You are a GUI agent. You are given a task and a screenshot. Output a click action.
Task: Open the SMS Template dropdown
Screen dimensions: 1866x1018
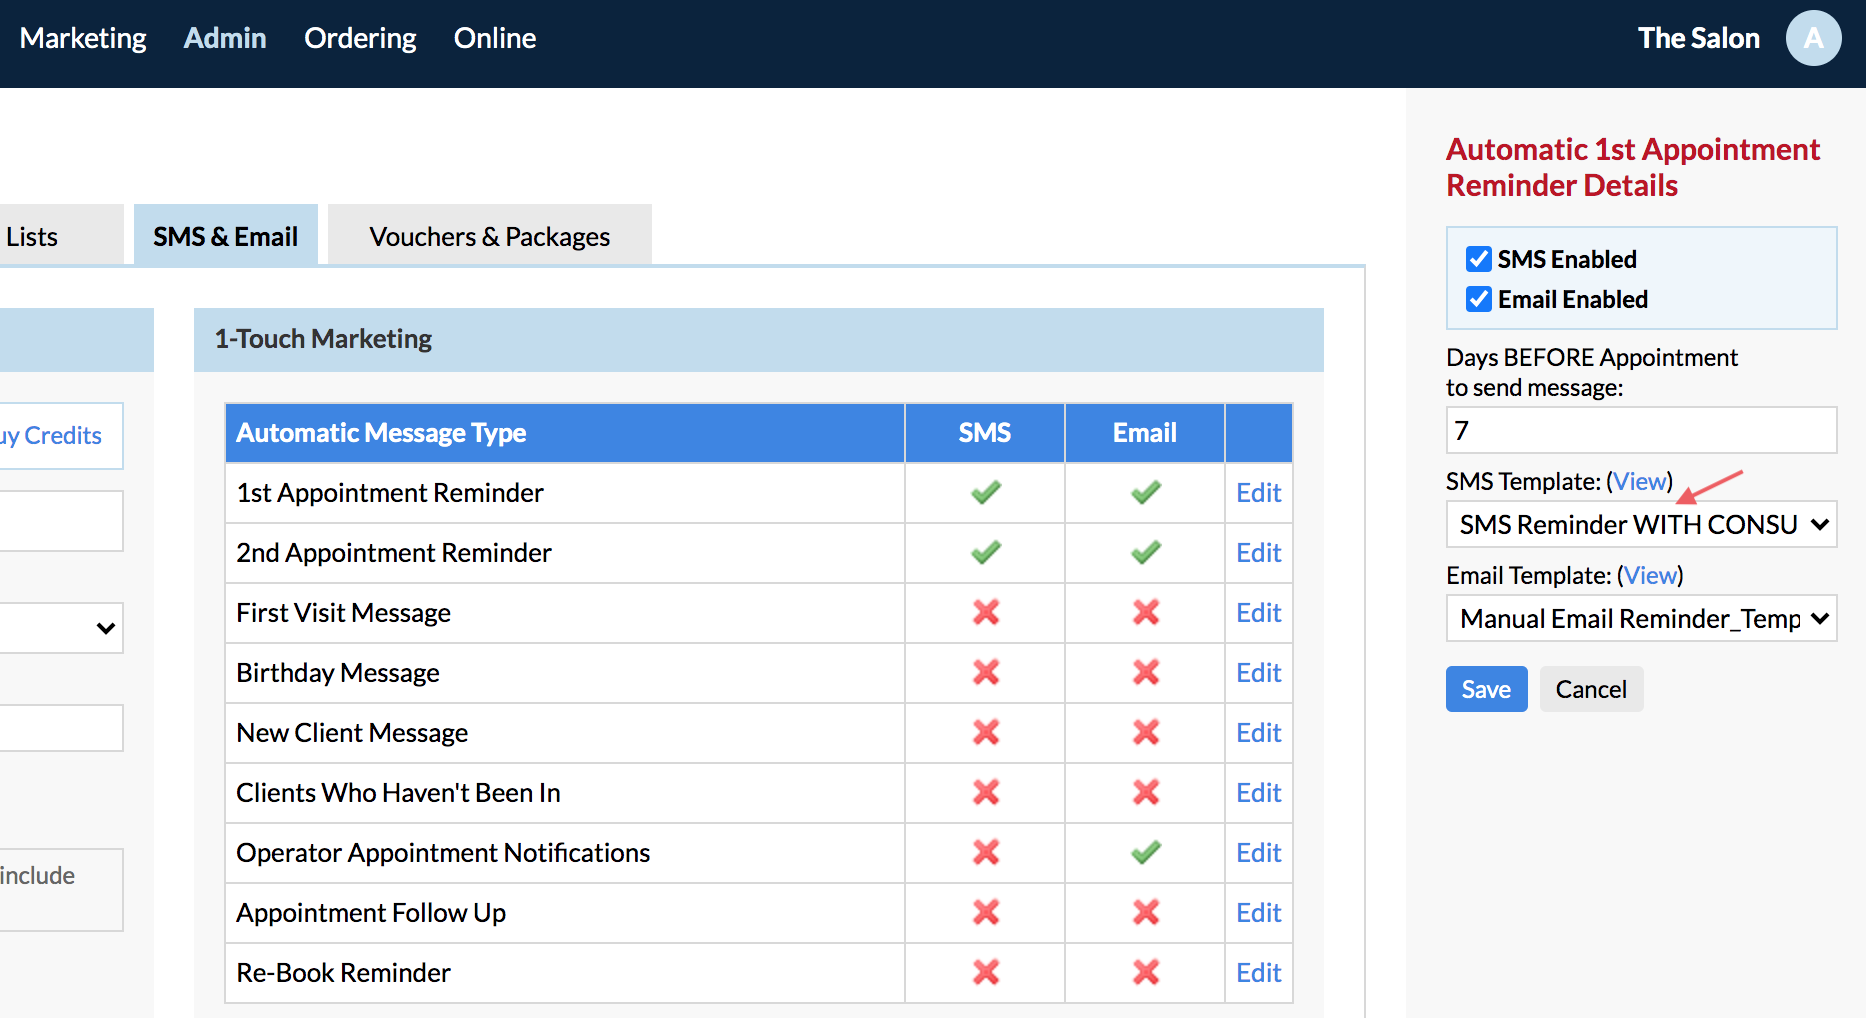pos(1641,524)
